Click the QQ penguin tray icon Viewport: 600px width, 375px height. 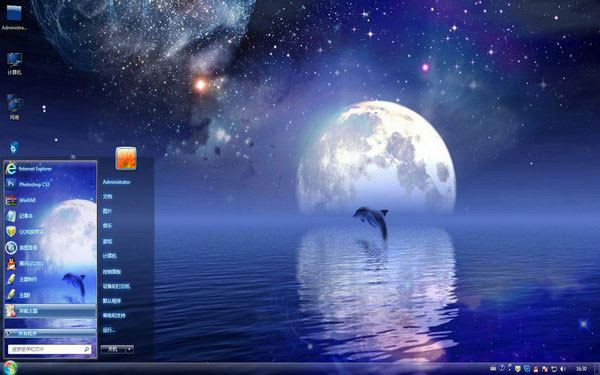point(536,369)
